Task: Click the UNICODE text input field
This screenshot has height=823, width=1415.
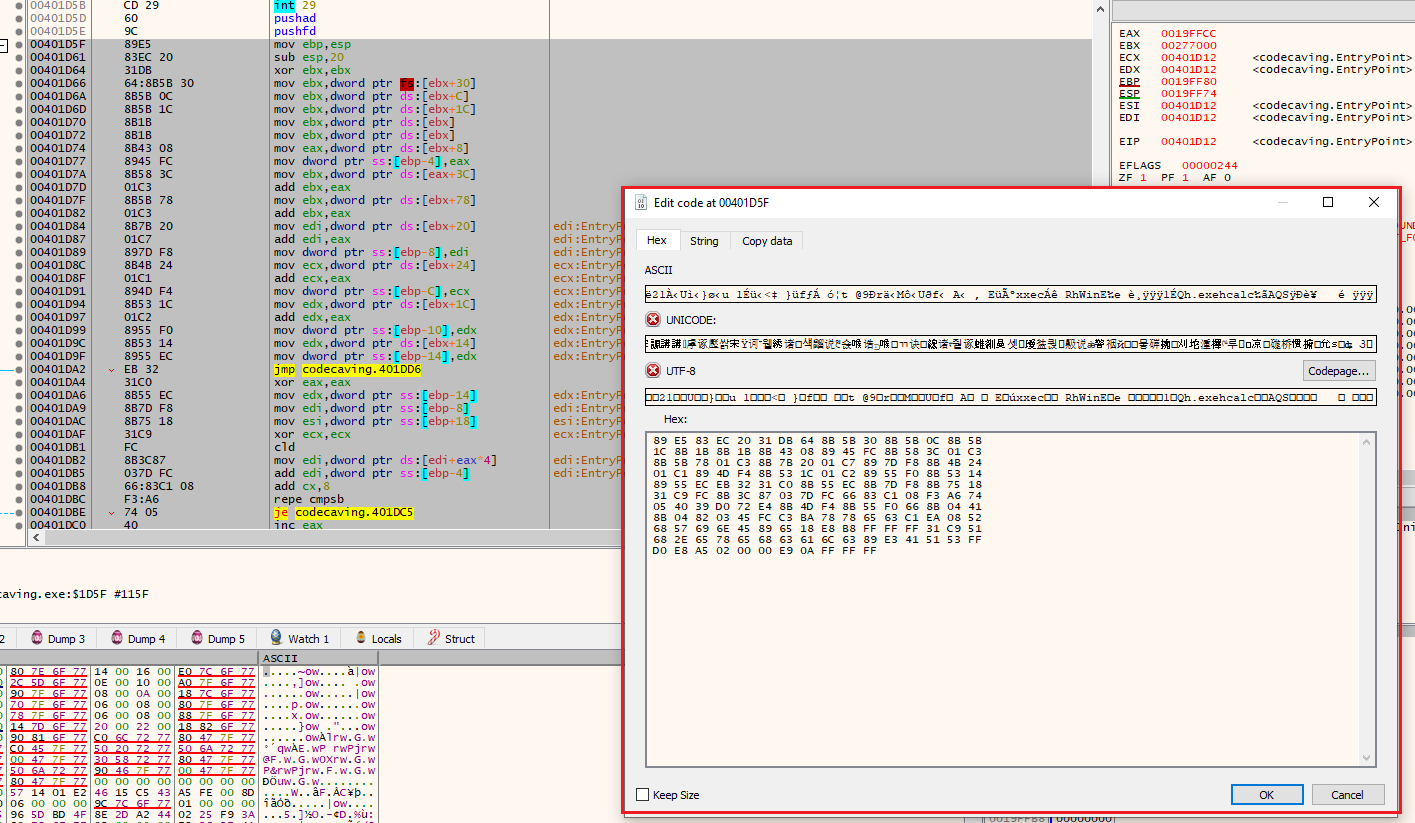Action: coord(1010,344)
